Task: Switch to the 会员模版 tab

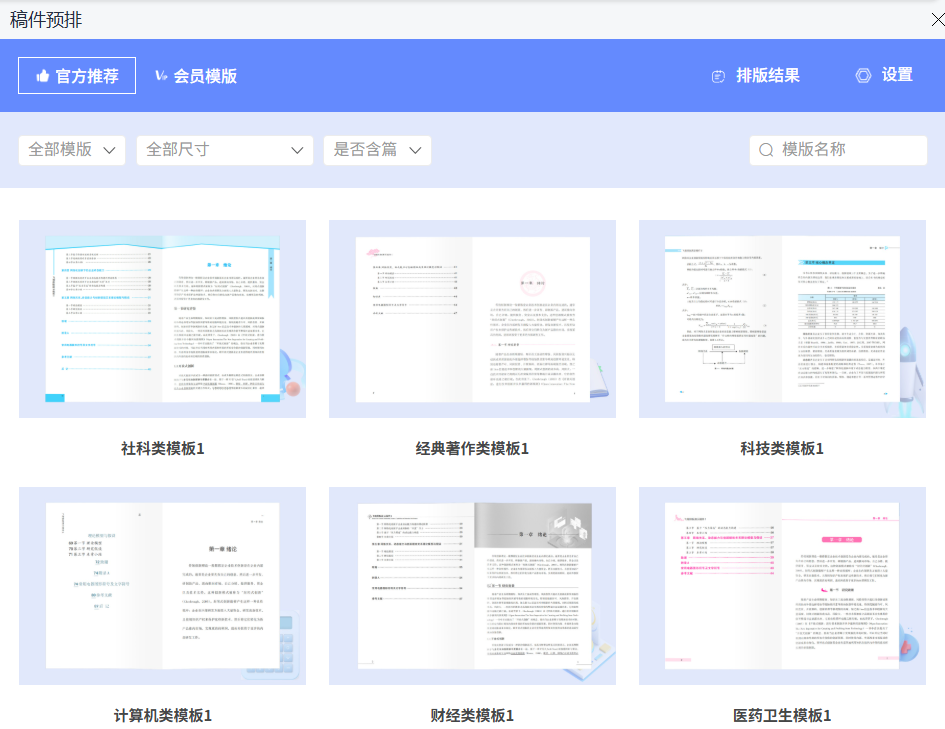Action: (x=195, y=73)
